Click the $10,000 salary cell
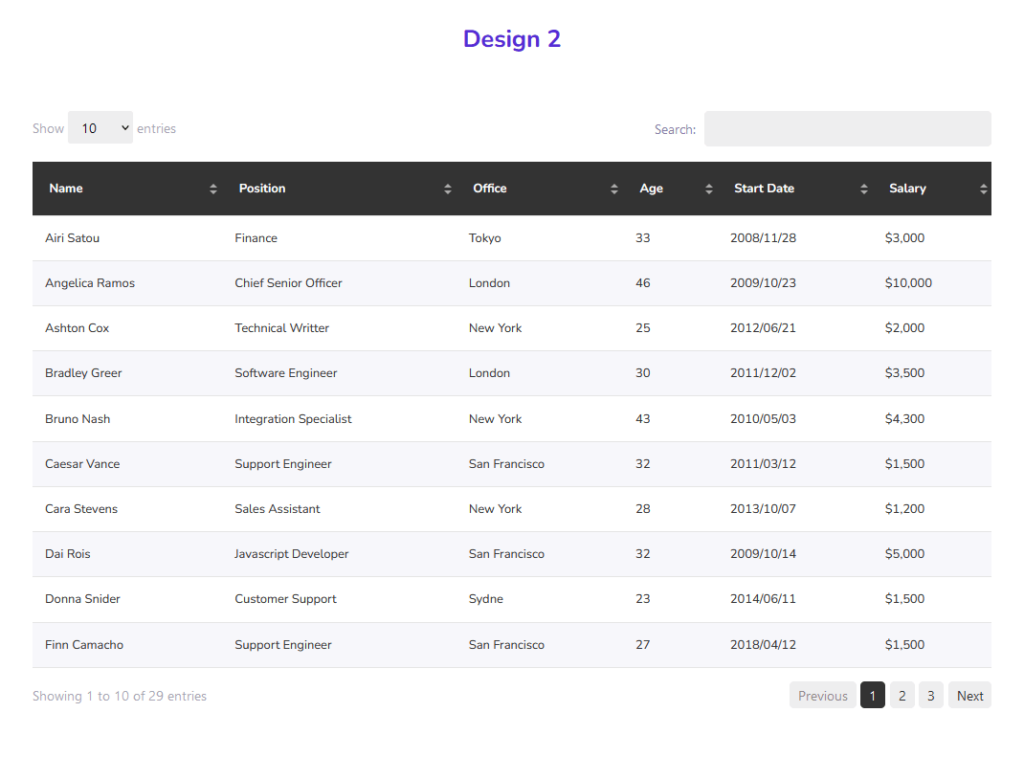 click(x=908, y=283)
